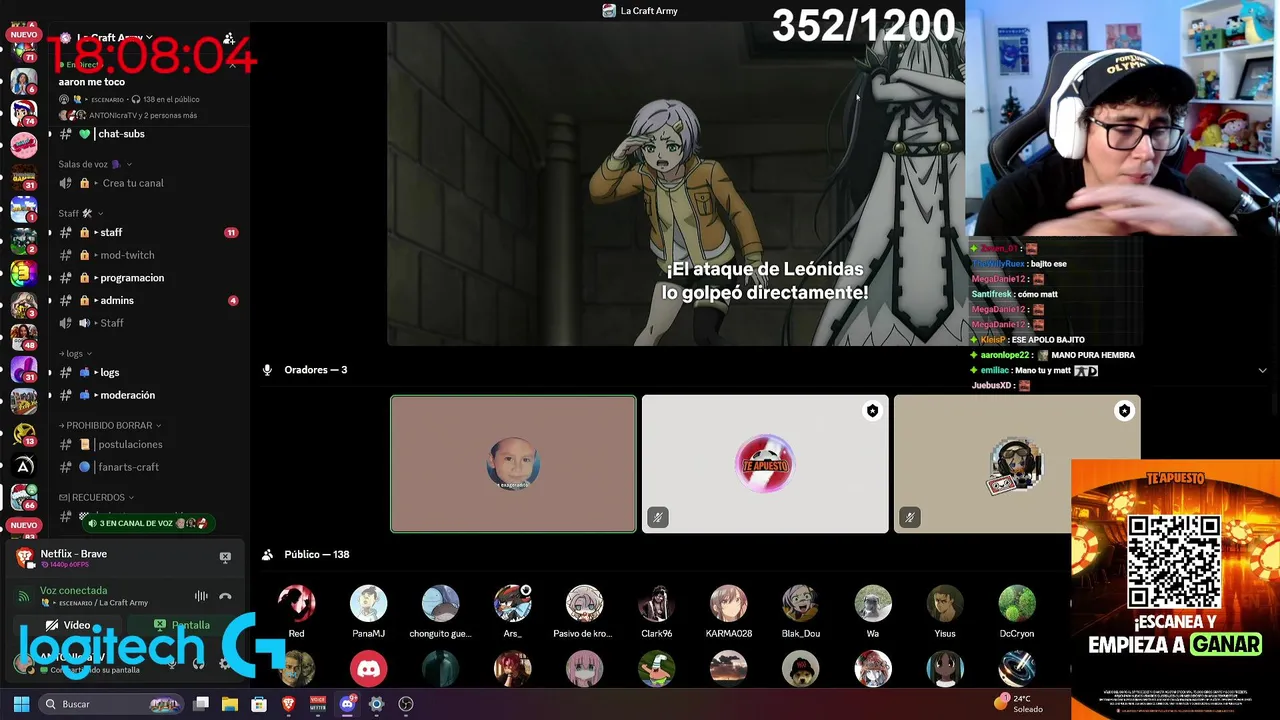Toggle headphone deafen in the user panel
This screenshot has width=1280, height=720.
[199, 663]
